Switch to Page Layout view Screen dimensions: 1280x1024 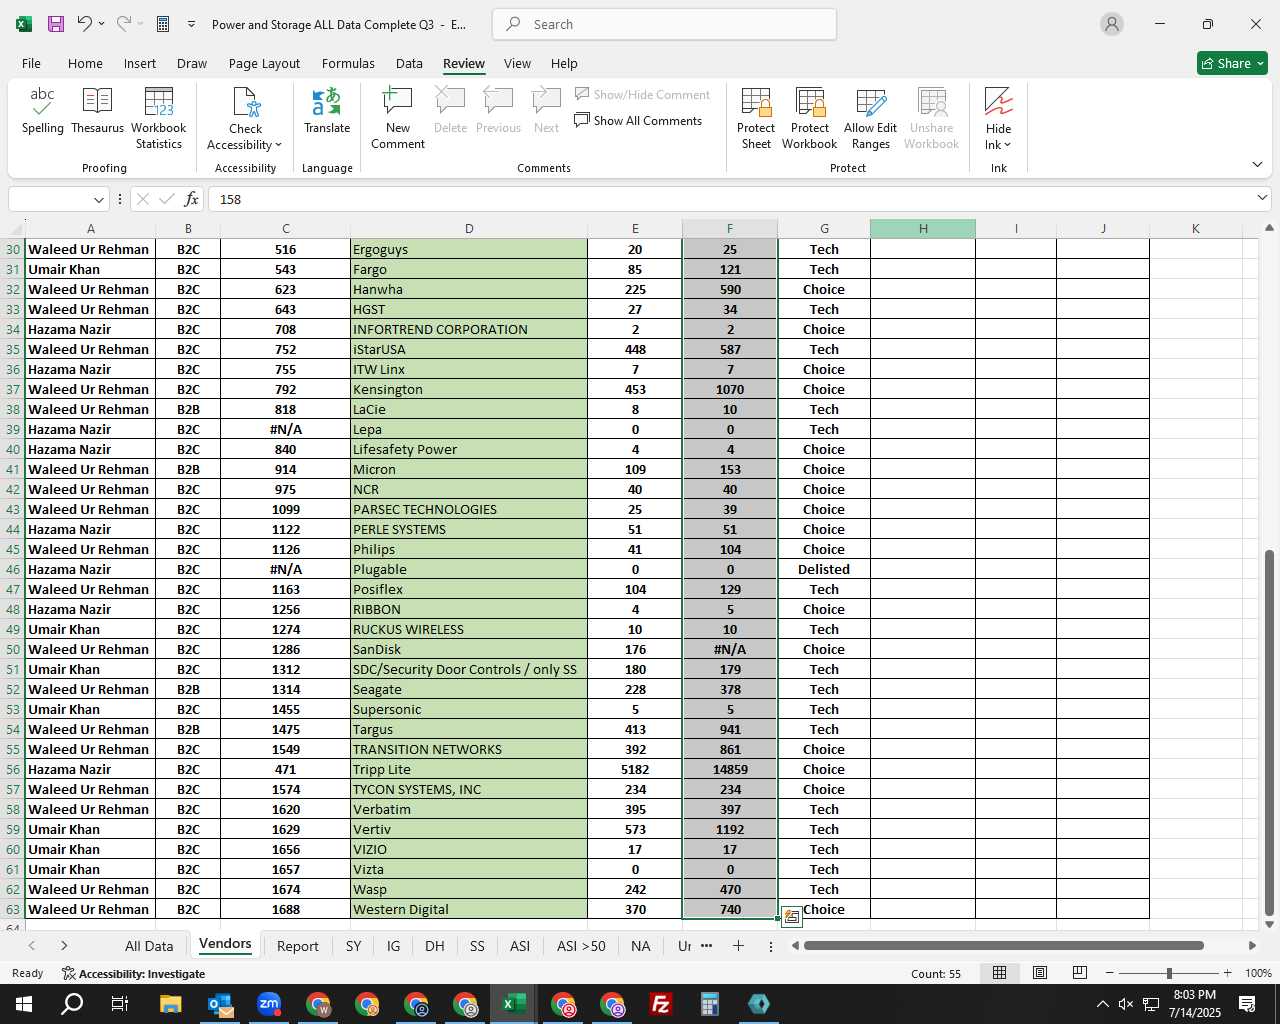(1040, 973)
